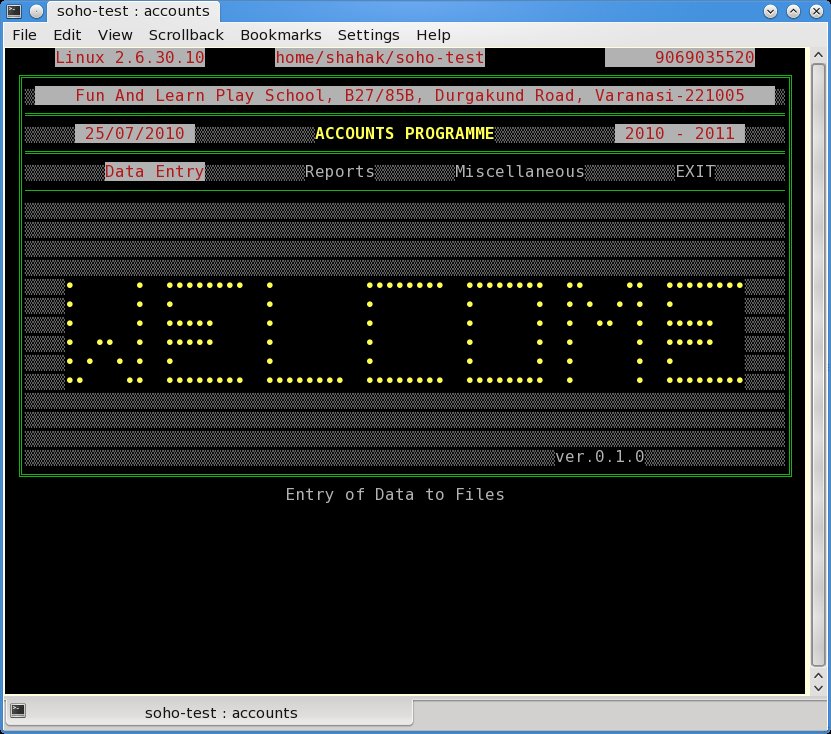Open the View menu

[115, 35]
